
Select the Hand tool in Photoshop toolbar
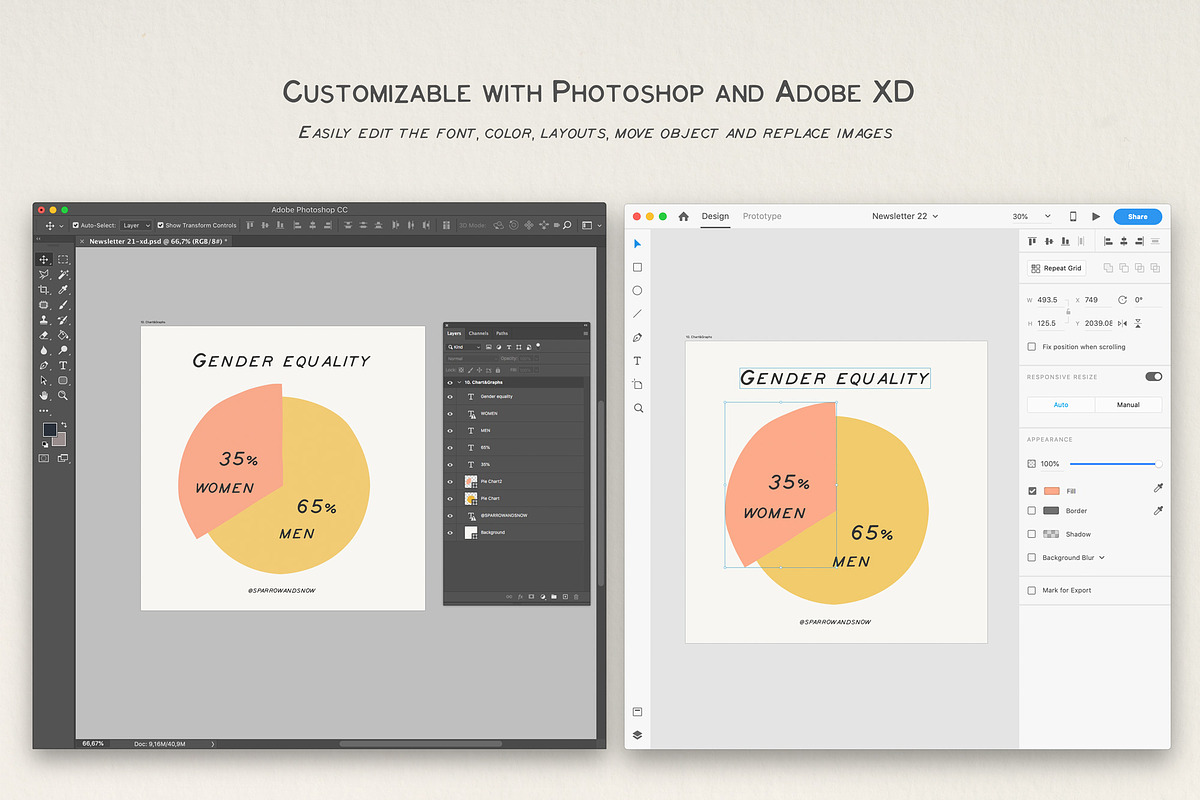coord(44,395)
